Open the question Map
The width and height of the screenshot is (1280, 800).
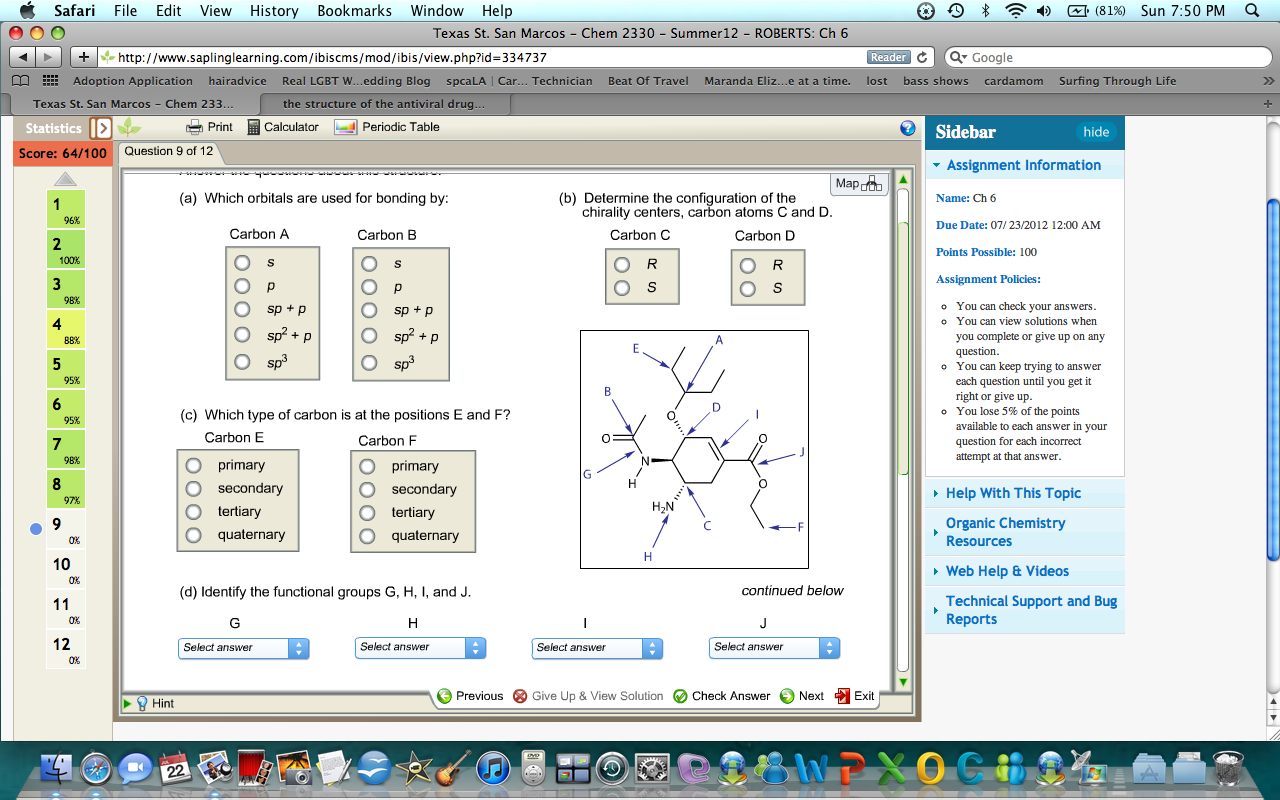[859, 183]
